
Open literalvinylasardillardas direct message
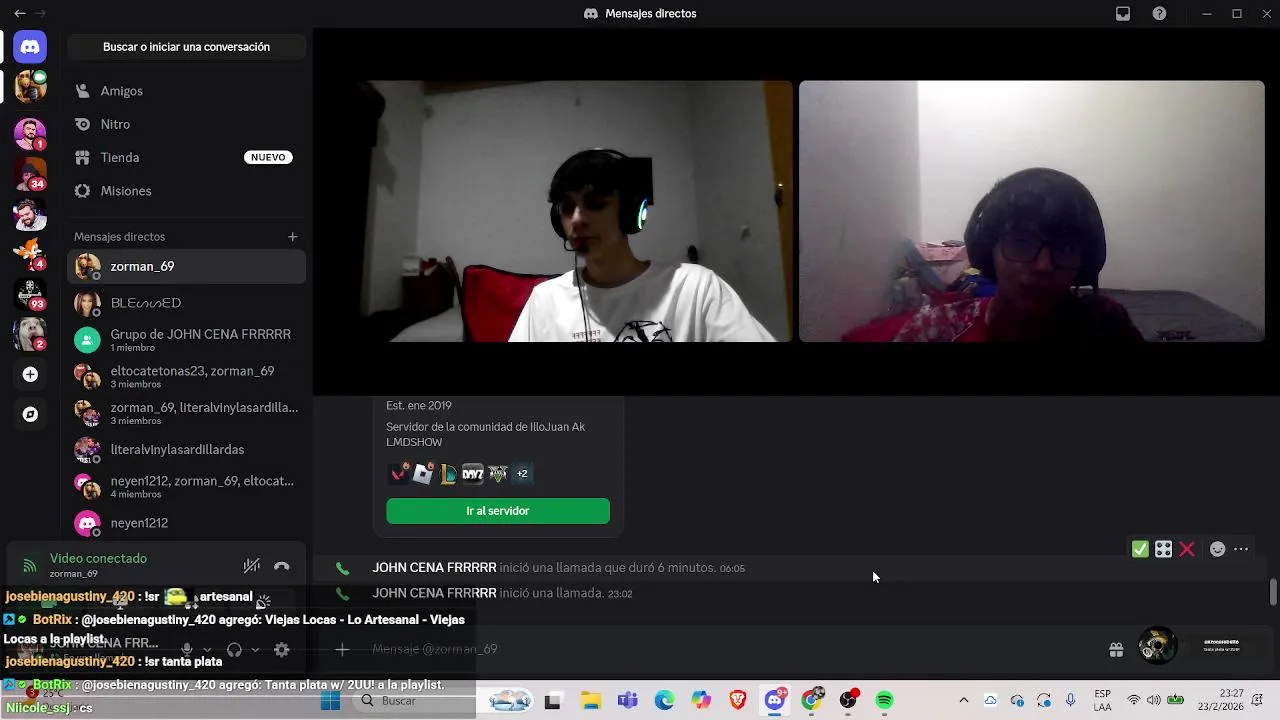pos(186,450)
